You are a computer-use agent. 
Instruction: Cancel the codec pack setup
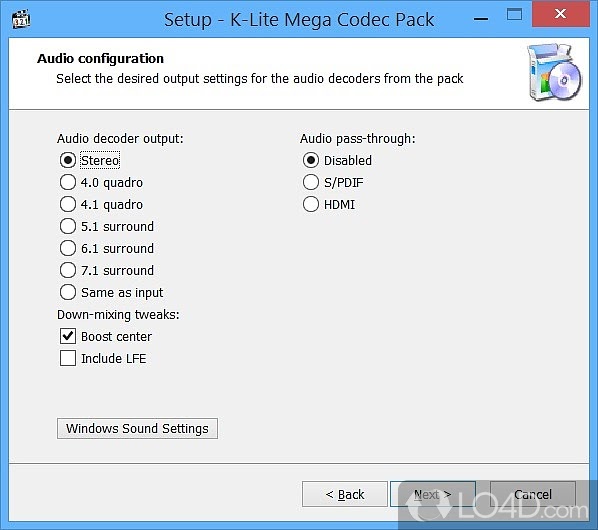[x=533, y=494]
